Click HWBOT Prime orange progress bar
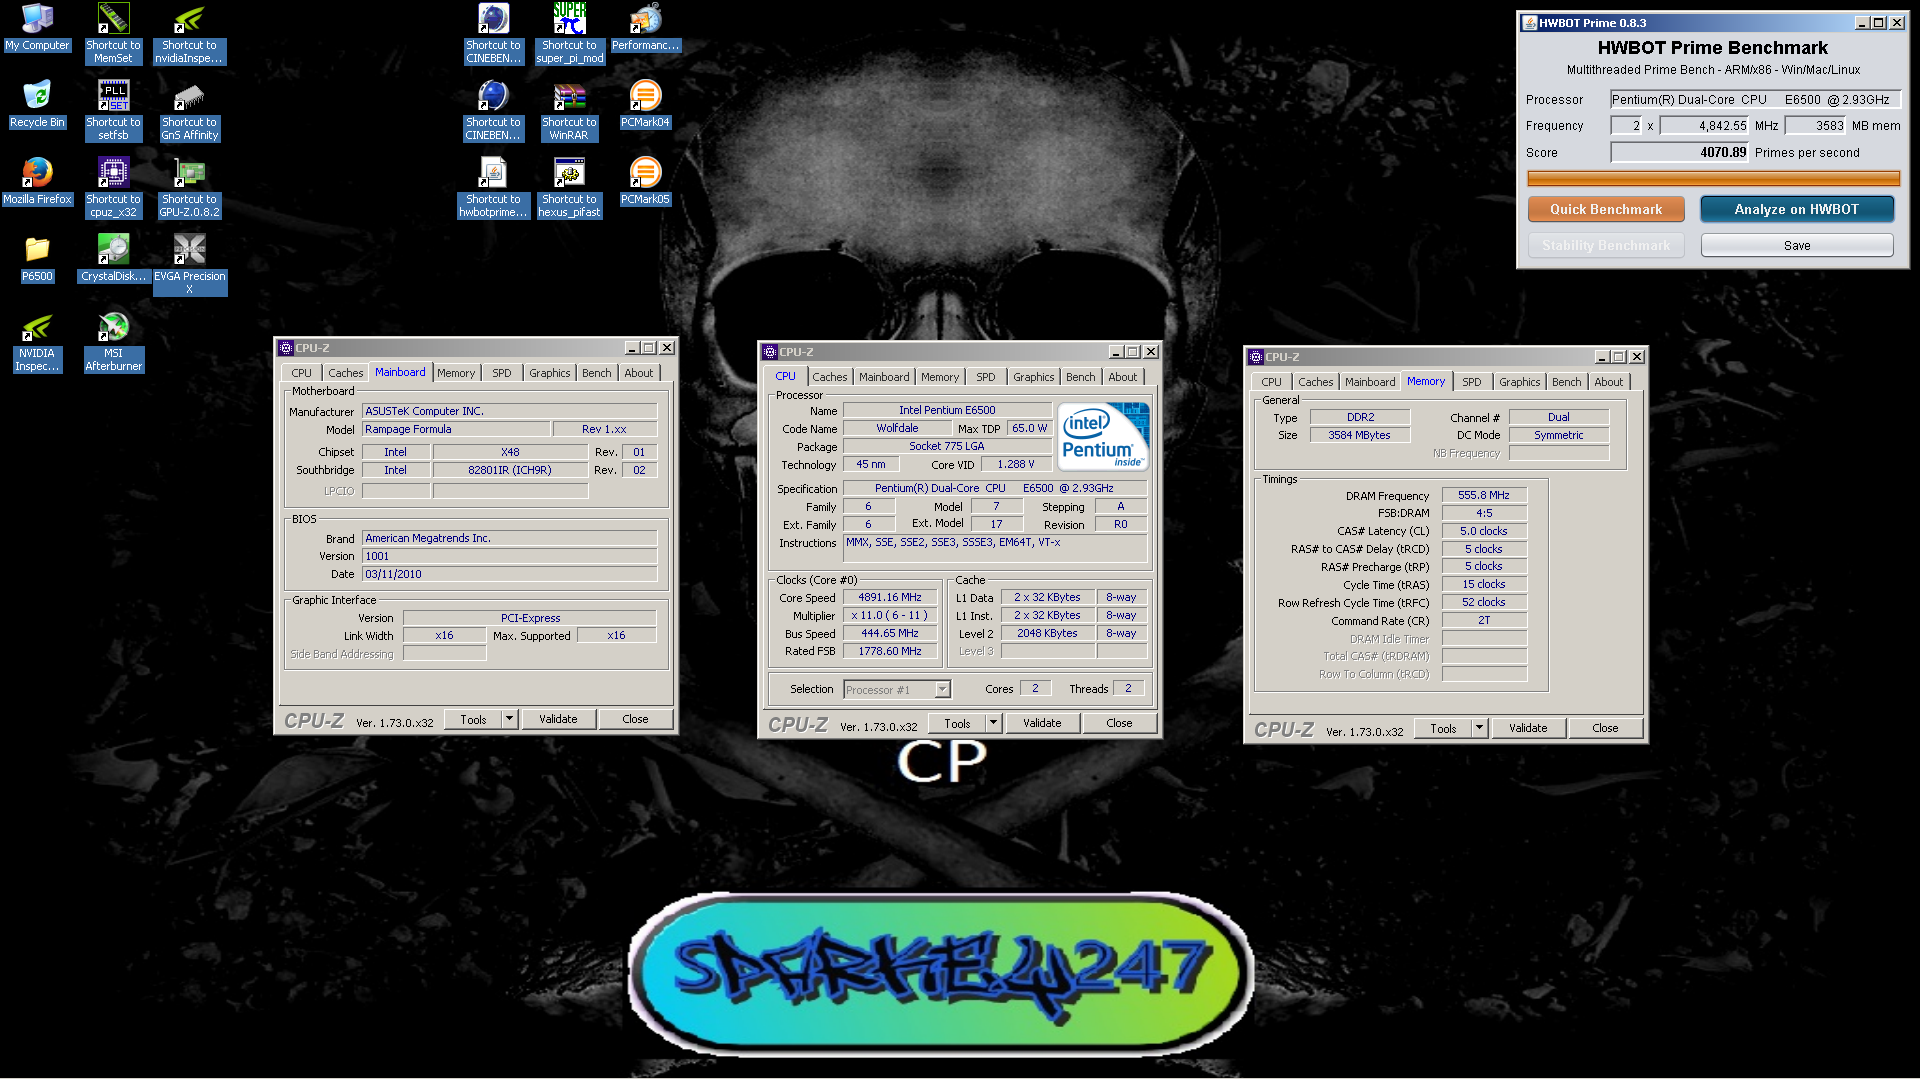The image size is (1920, 1080). [x=1713, y=179]
